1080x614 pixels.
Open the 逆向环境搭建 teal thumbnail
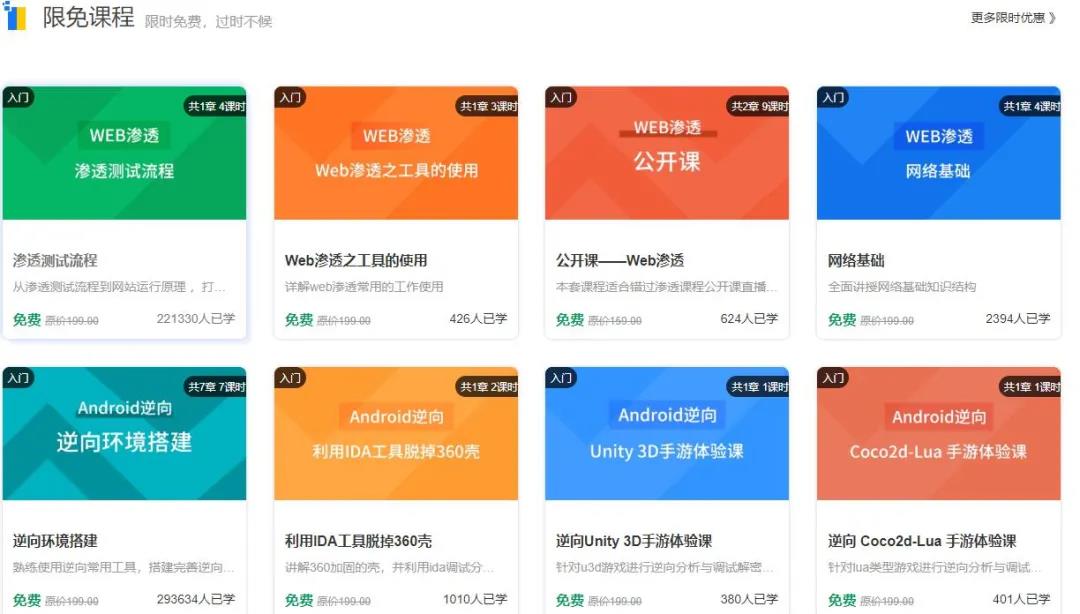tap(124, 433)
